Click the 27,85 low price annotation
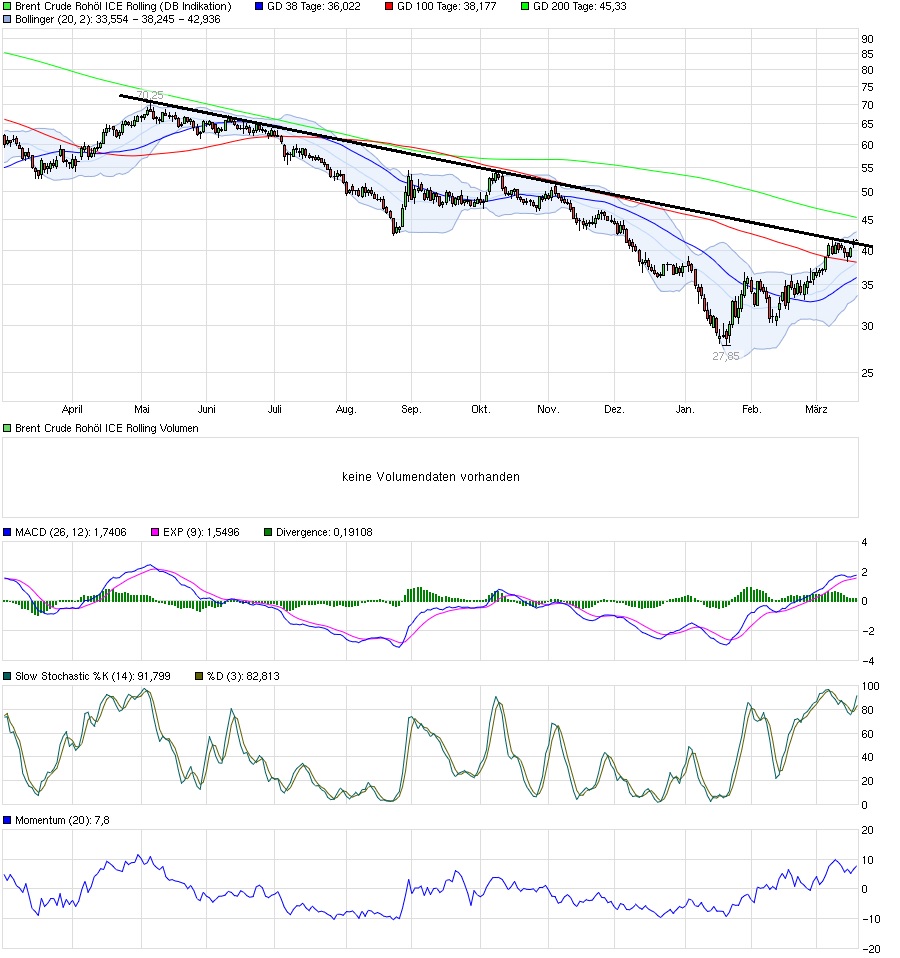The width and height of the screenshot is (900, 958). 723,355
